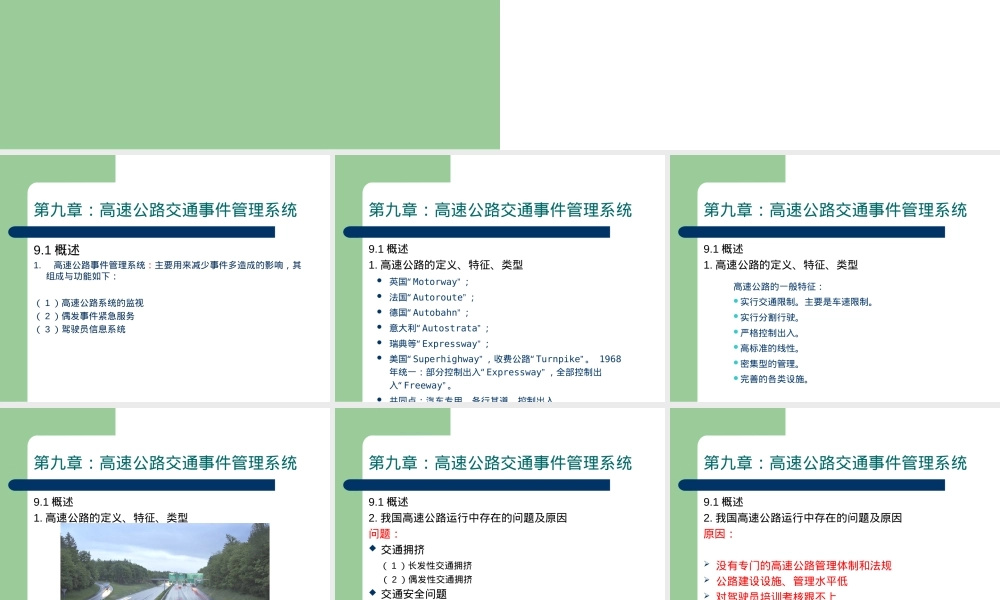
Task: Select the slide headed 问题： with 交通拥挤
Action: tap(500, 504)
